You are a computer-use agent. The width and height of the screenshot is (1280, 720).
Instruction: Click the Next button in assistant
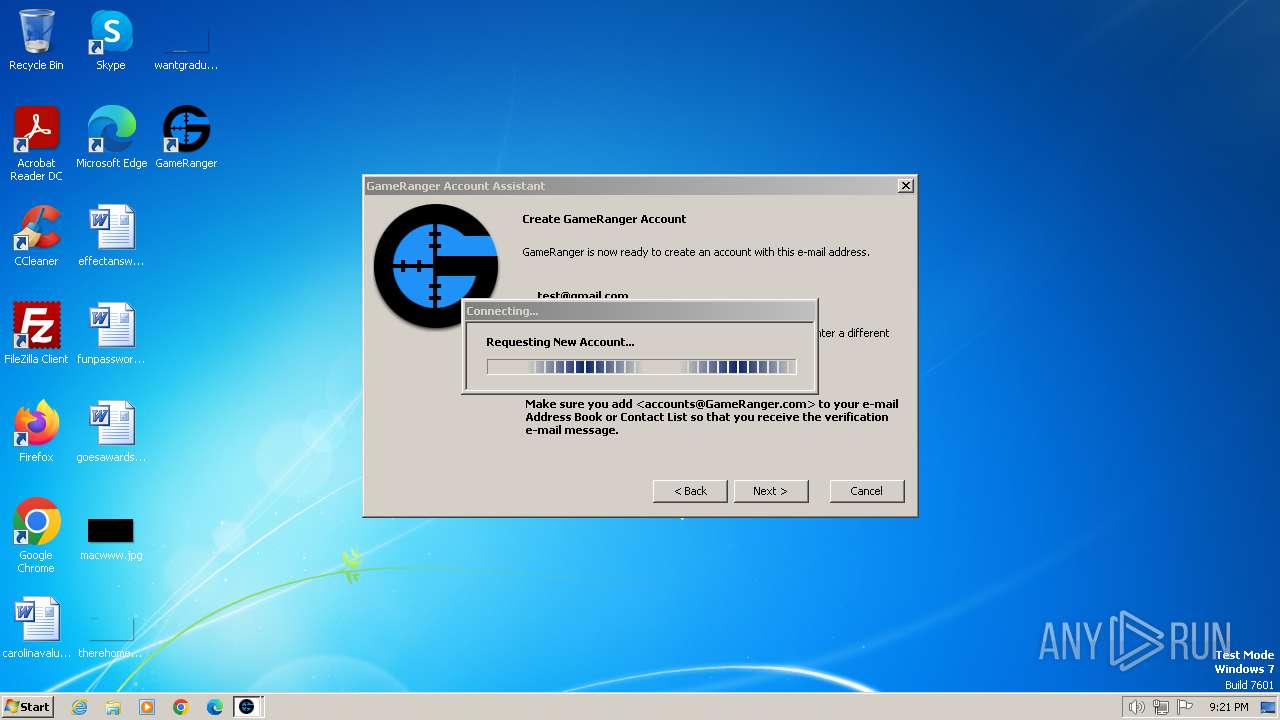[x=771, y=491]
